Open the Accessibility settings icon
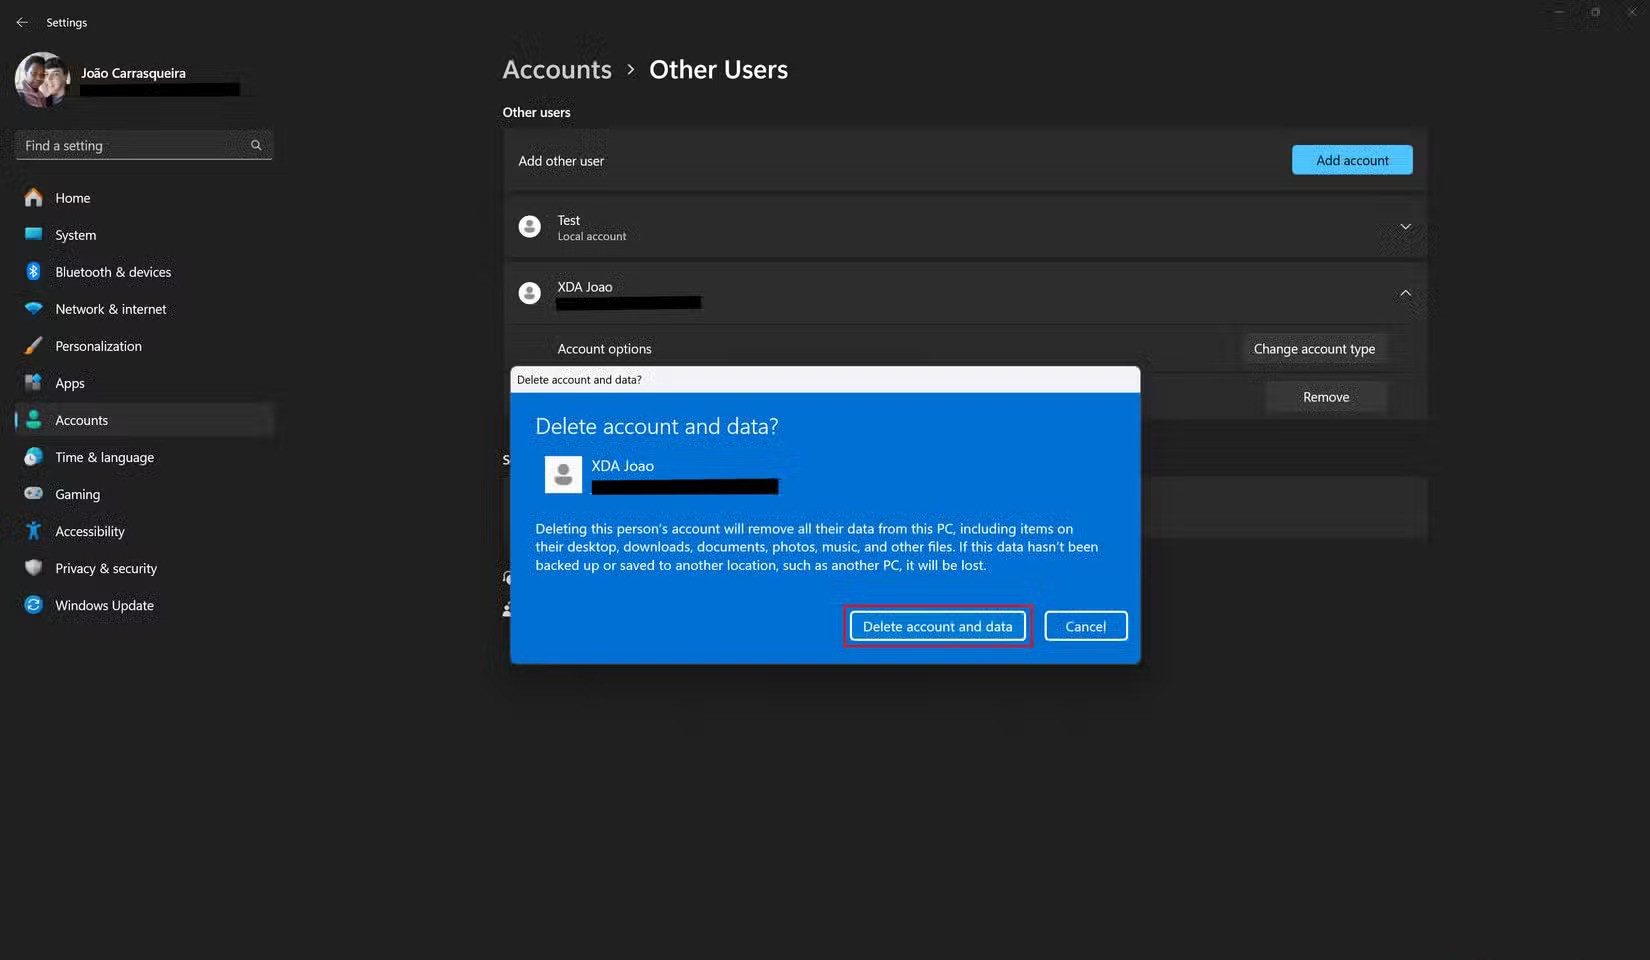 33,530
